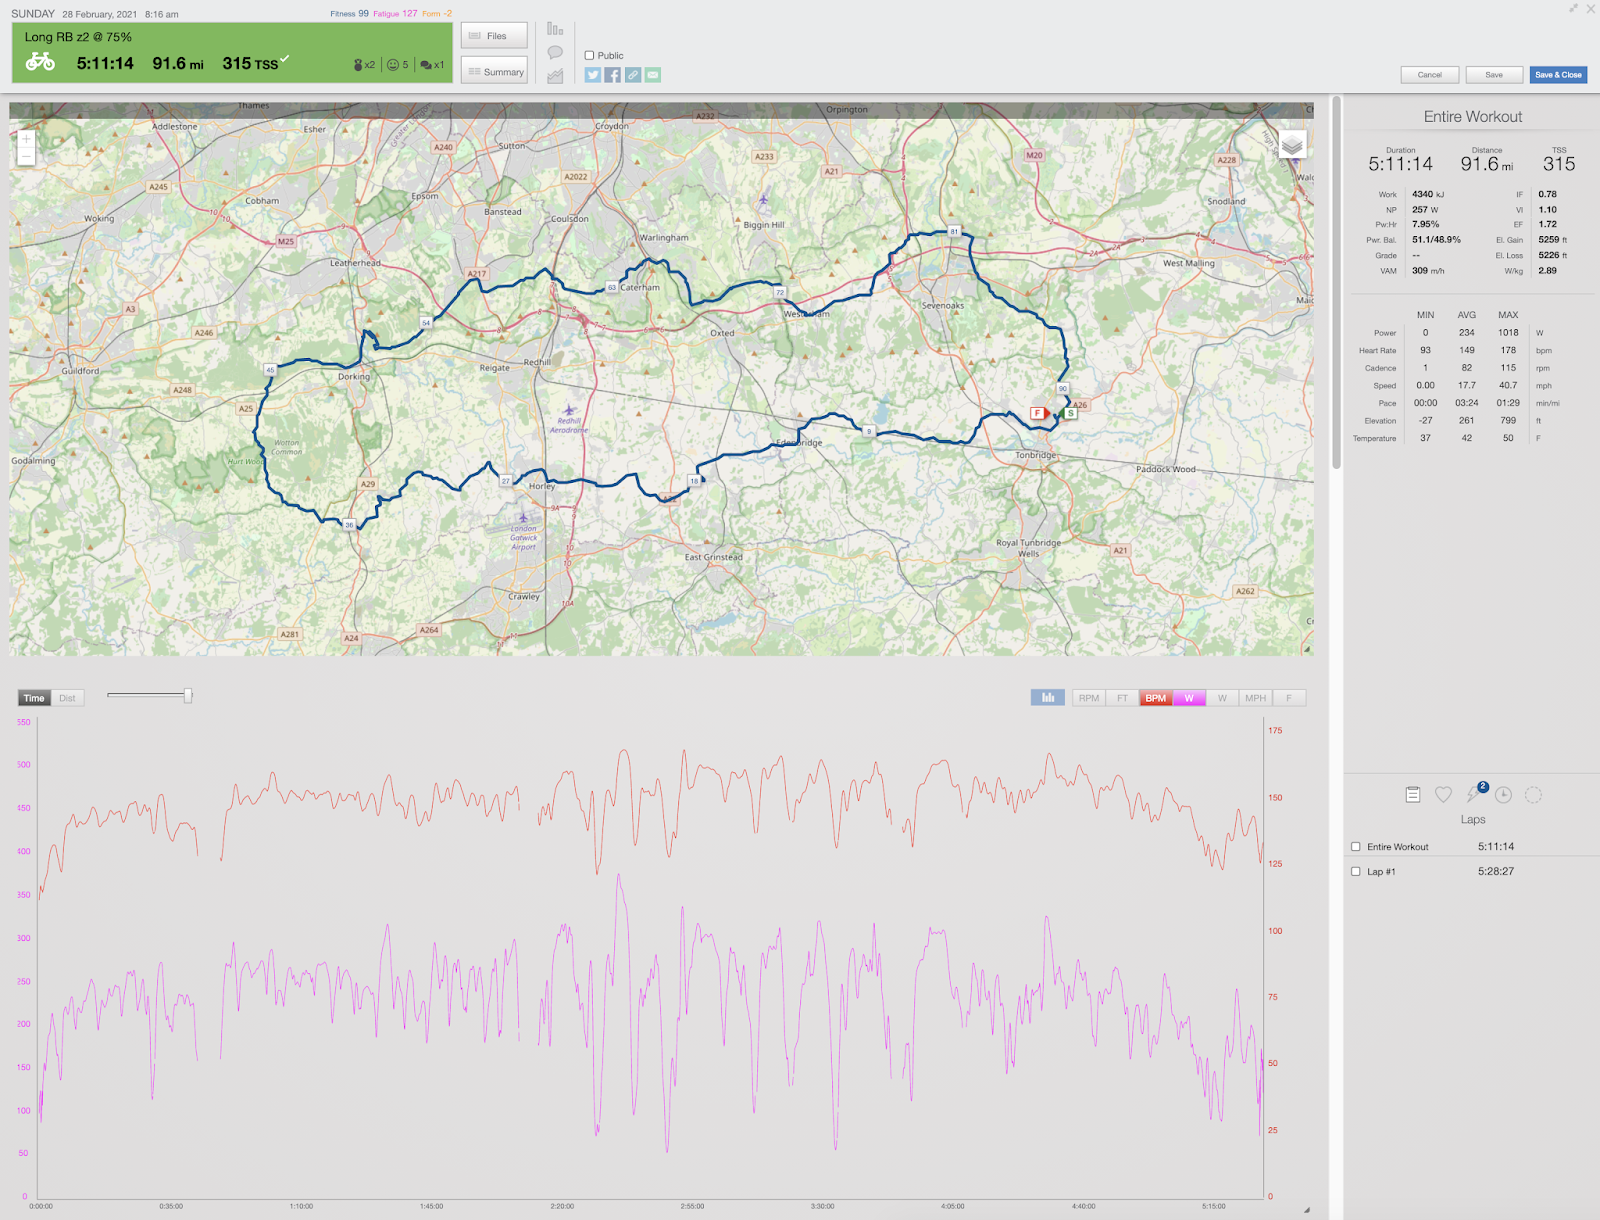
Task: Zoom in on the map
Action: point(27,139)
